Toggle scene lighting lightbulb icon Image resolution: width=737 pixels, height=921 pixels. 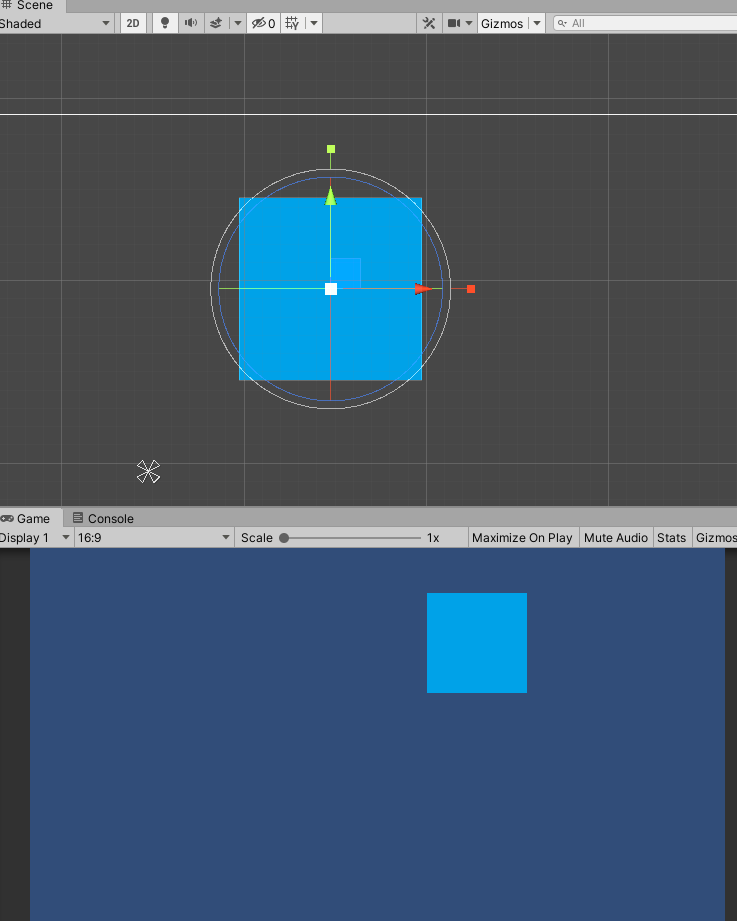click(165, 23)
